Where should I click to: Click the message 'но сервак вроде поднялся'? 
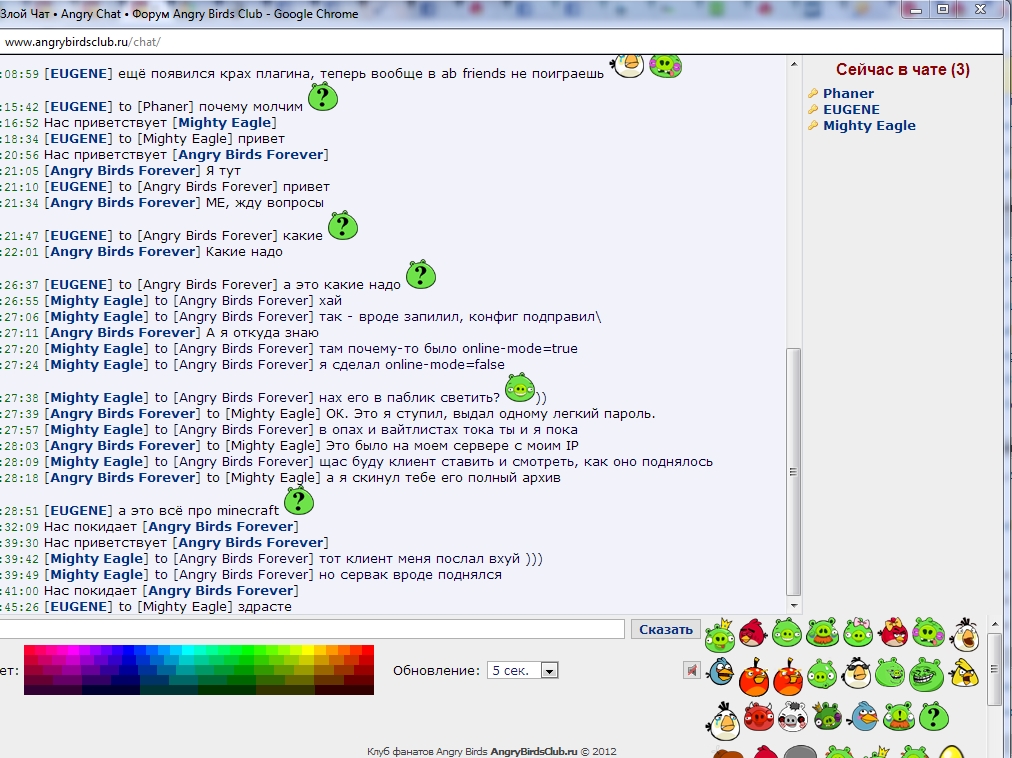pos(410,575)
